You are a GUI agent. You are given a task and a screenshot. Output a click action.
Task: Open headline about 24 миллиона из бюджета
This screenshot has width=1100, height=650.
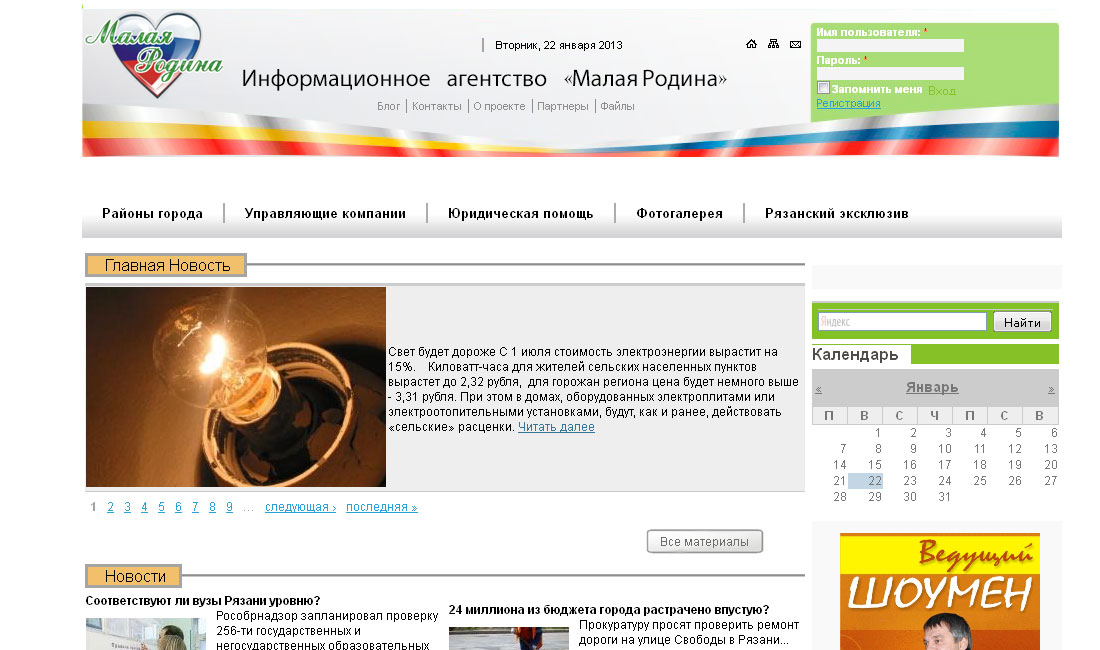point(609,610)
